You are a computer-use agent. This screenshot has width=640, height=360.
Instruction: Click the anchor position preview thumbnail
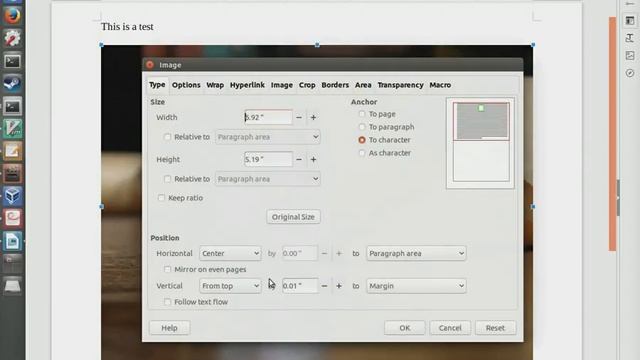(480, 143)
